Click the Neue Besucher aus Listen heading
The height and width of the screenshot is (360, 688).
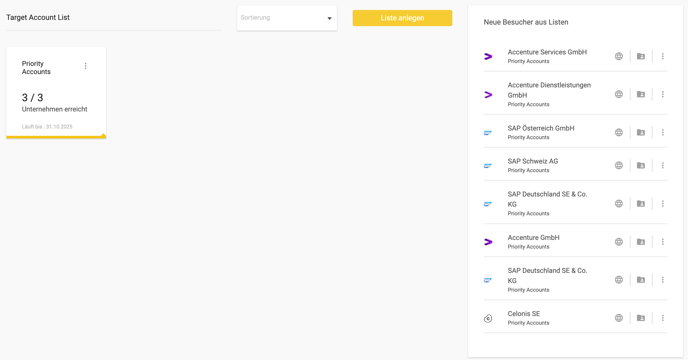coord(526,22)
